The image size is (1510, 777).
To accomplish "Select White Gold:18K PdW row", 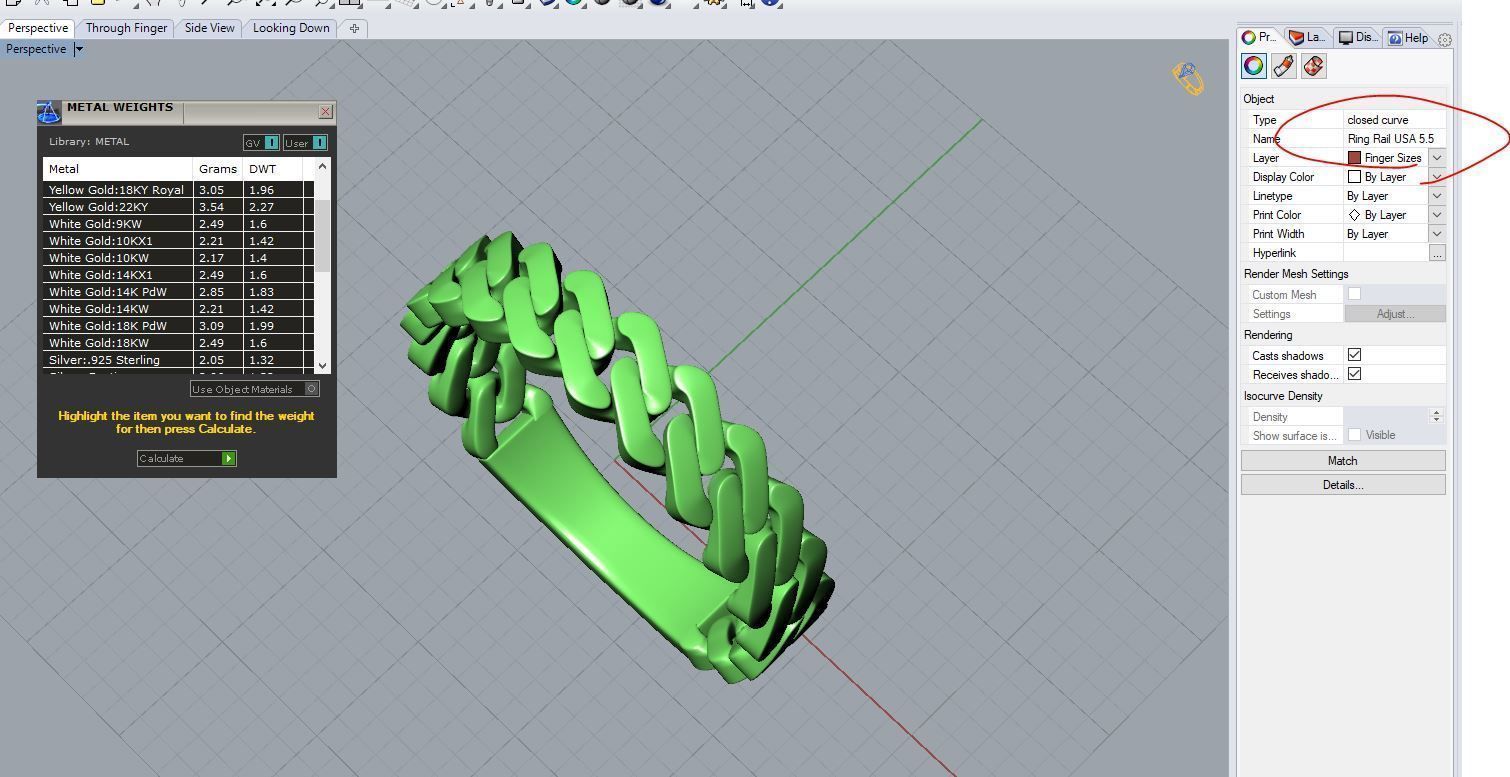I will pyautogui.click(x=178, y=326).
